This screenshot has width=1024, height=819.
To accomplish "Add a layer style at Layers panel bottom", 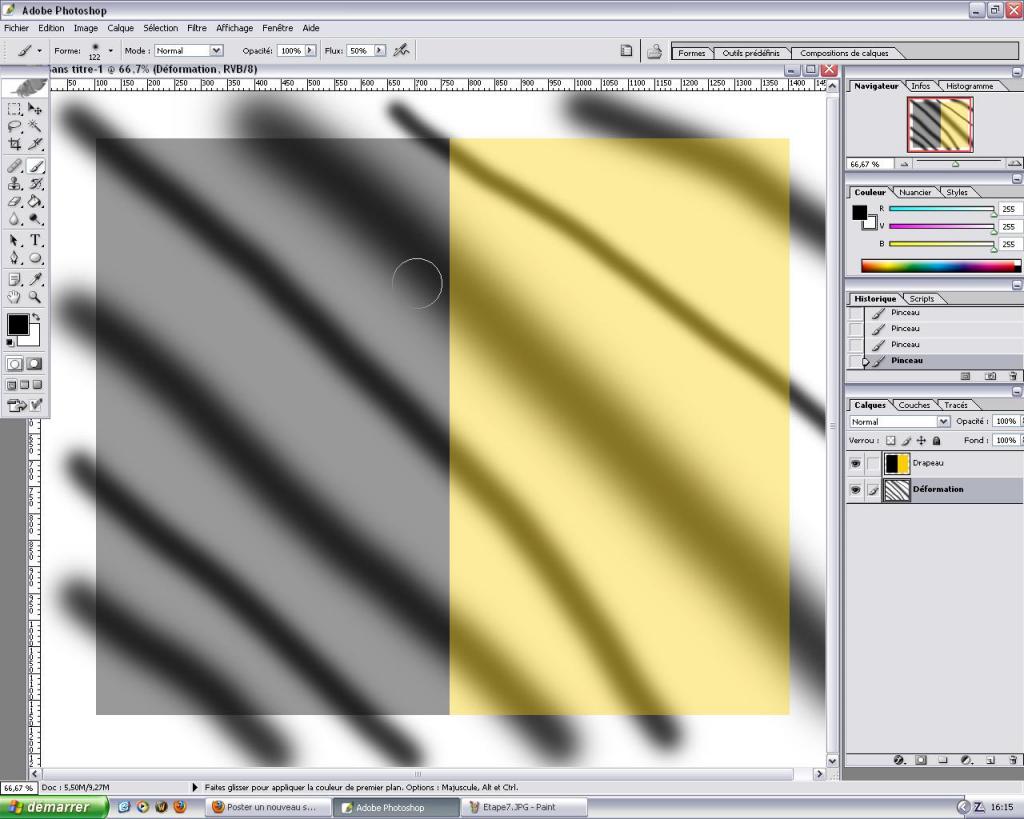I will pos(899,760).
